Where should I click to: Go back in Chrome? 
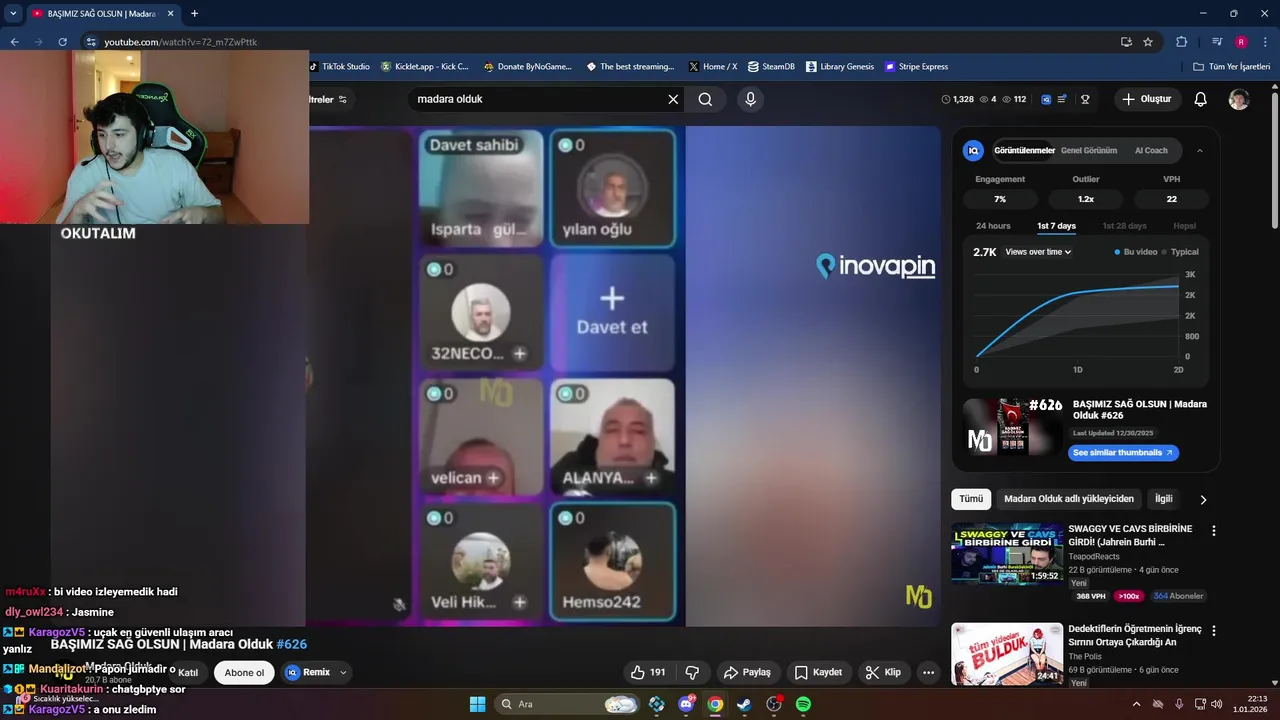click(x=14, y=42)
